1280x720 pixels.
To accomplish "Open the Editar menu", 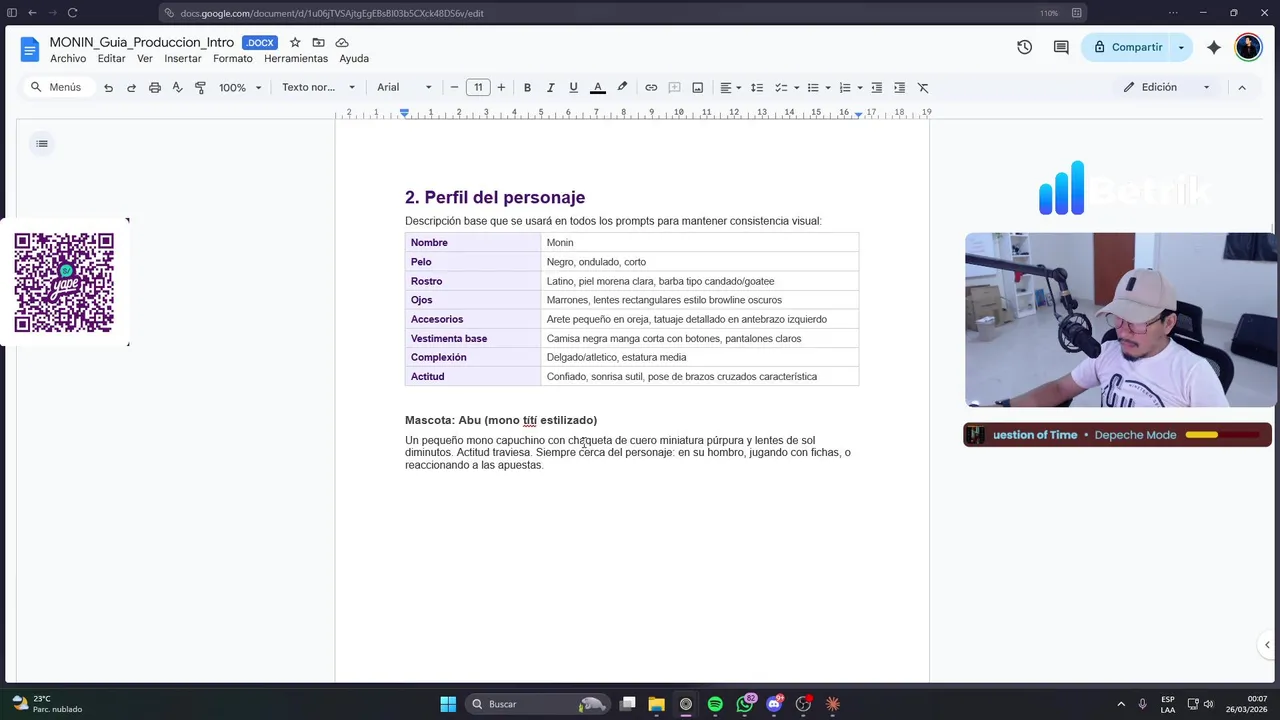I will pos(111,59).
